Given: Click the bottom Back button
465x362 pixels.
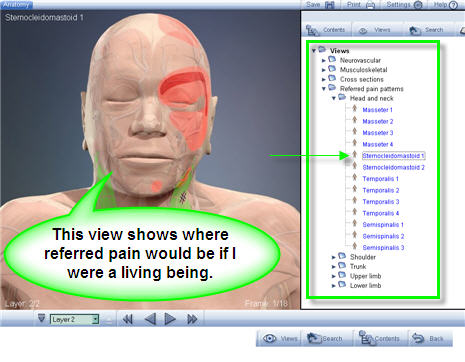Looking at the screenshot, I should pos(431,339).
